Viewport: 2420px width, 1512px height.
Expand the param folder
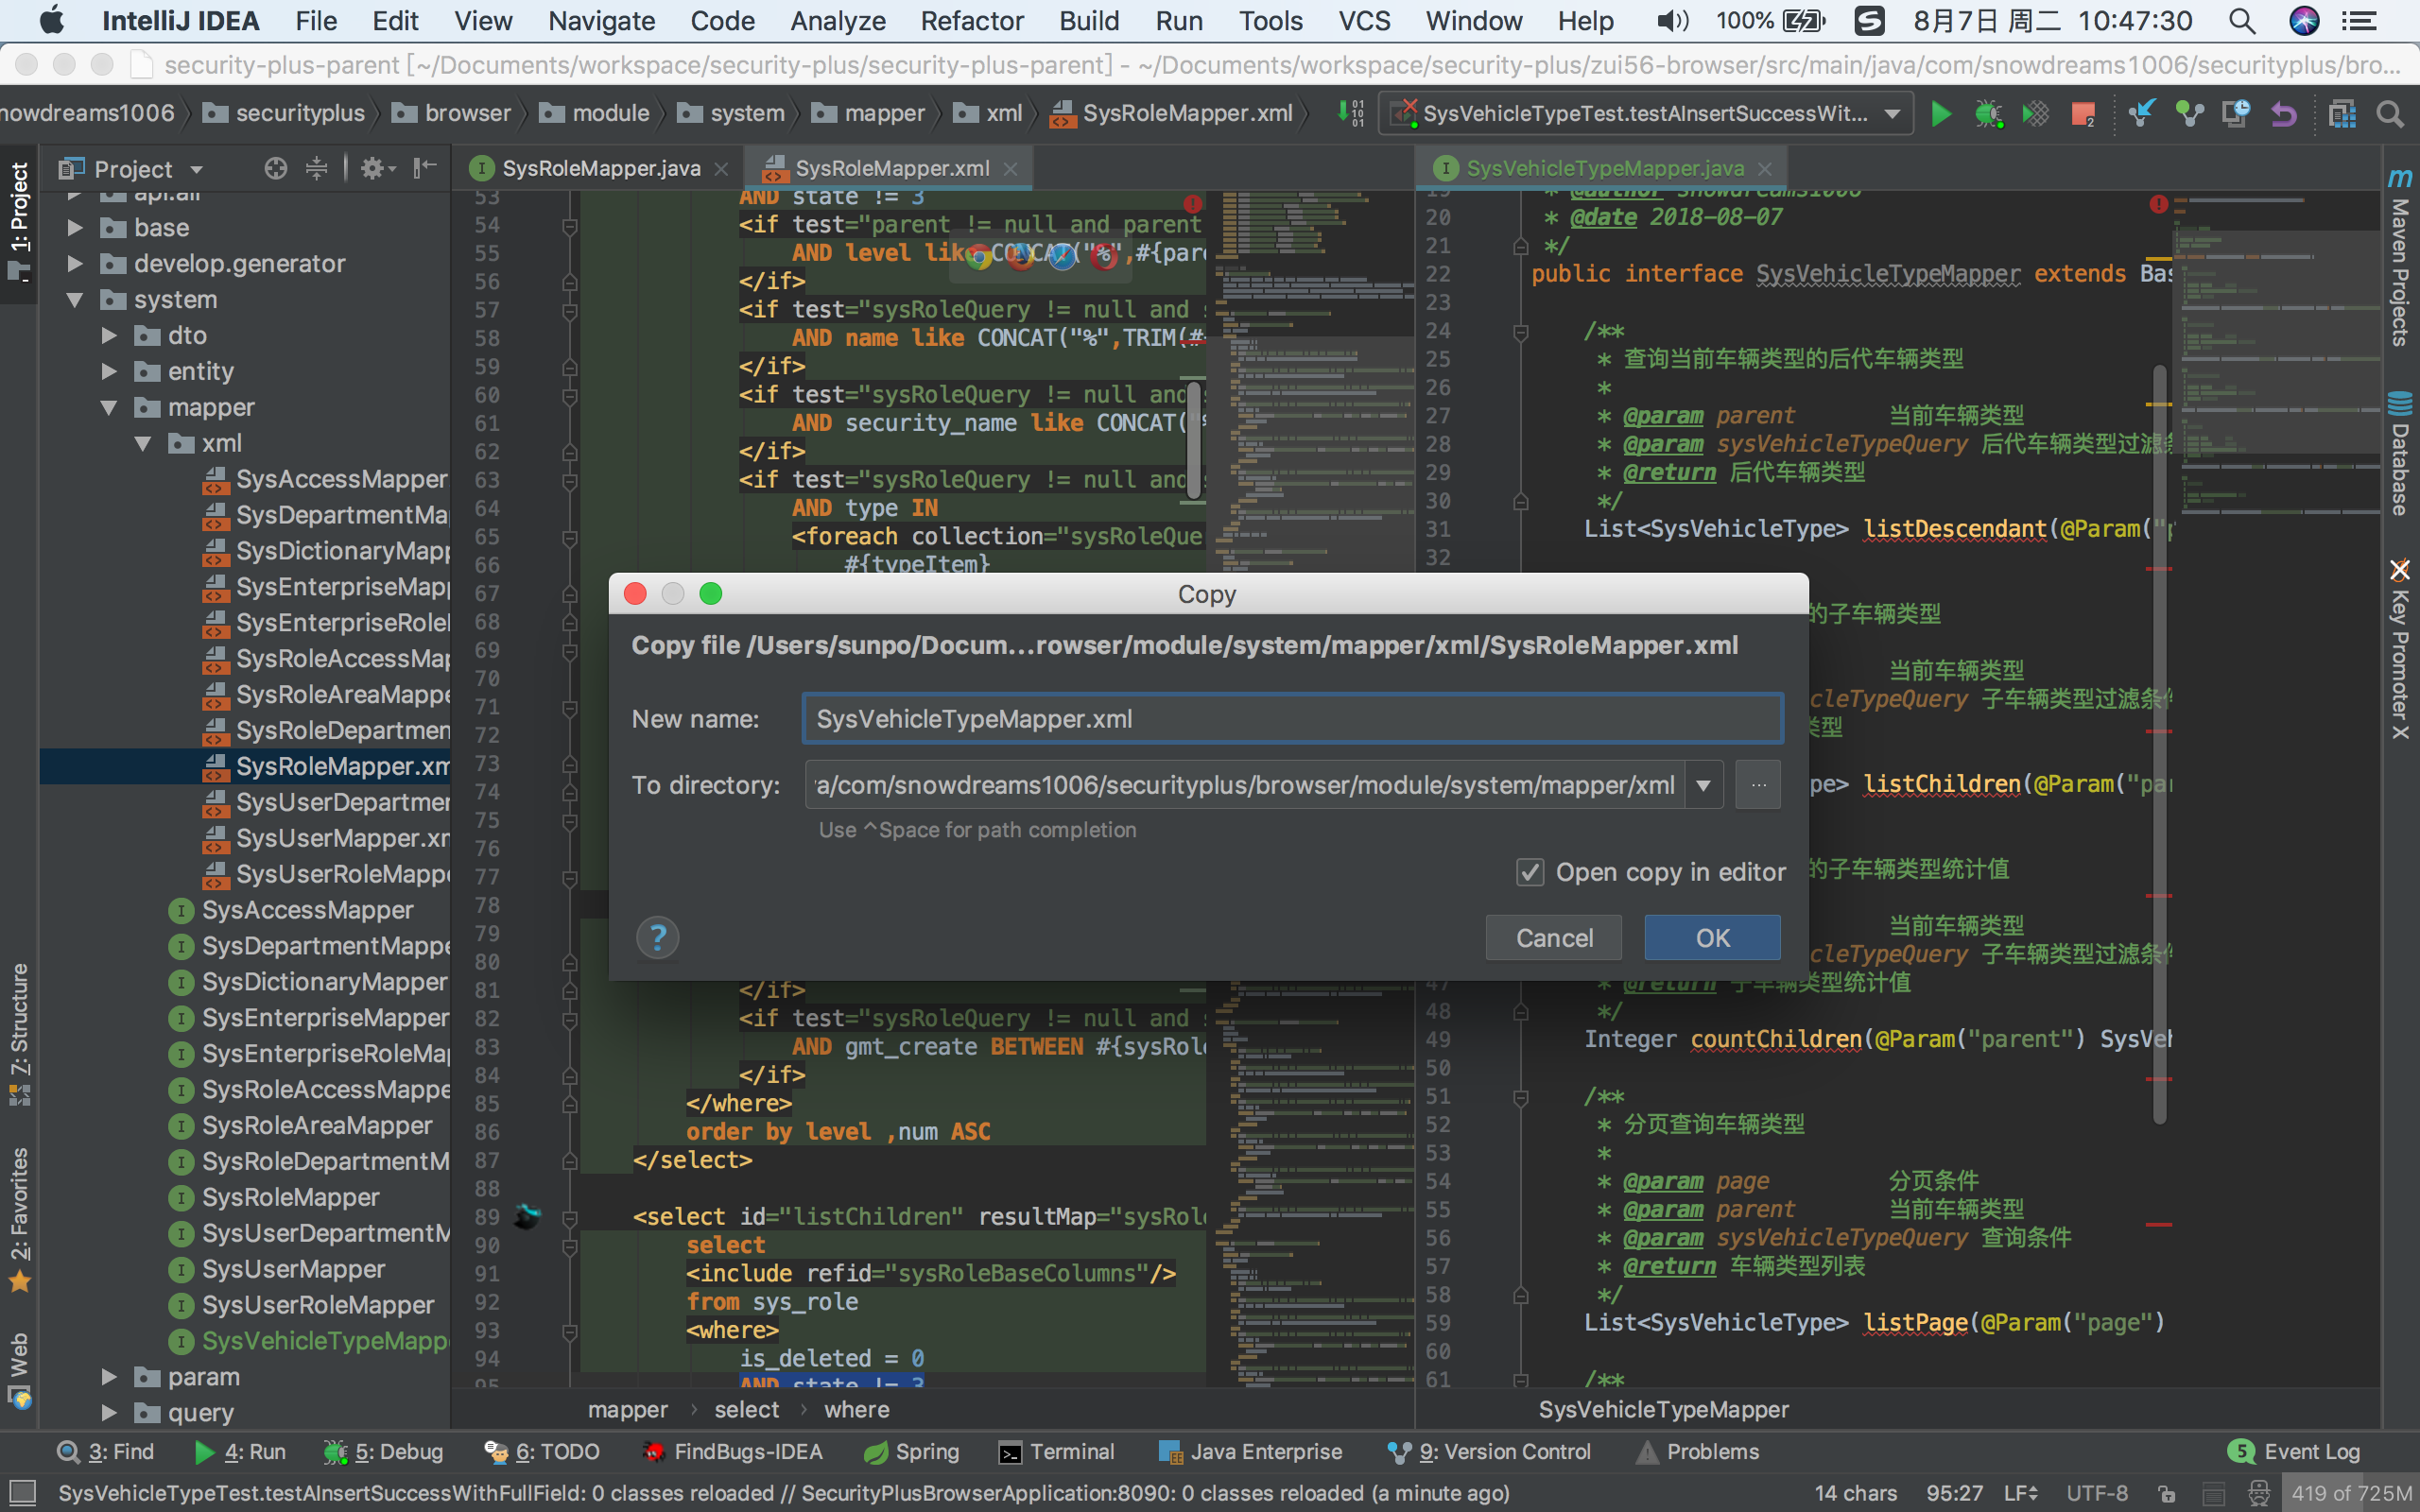point(109,1378)
